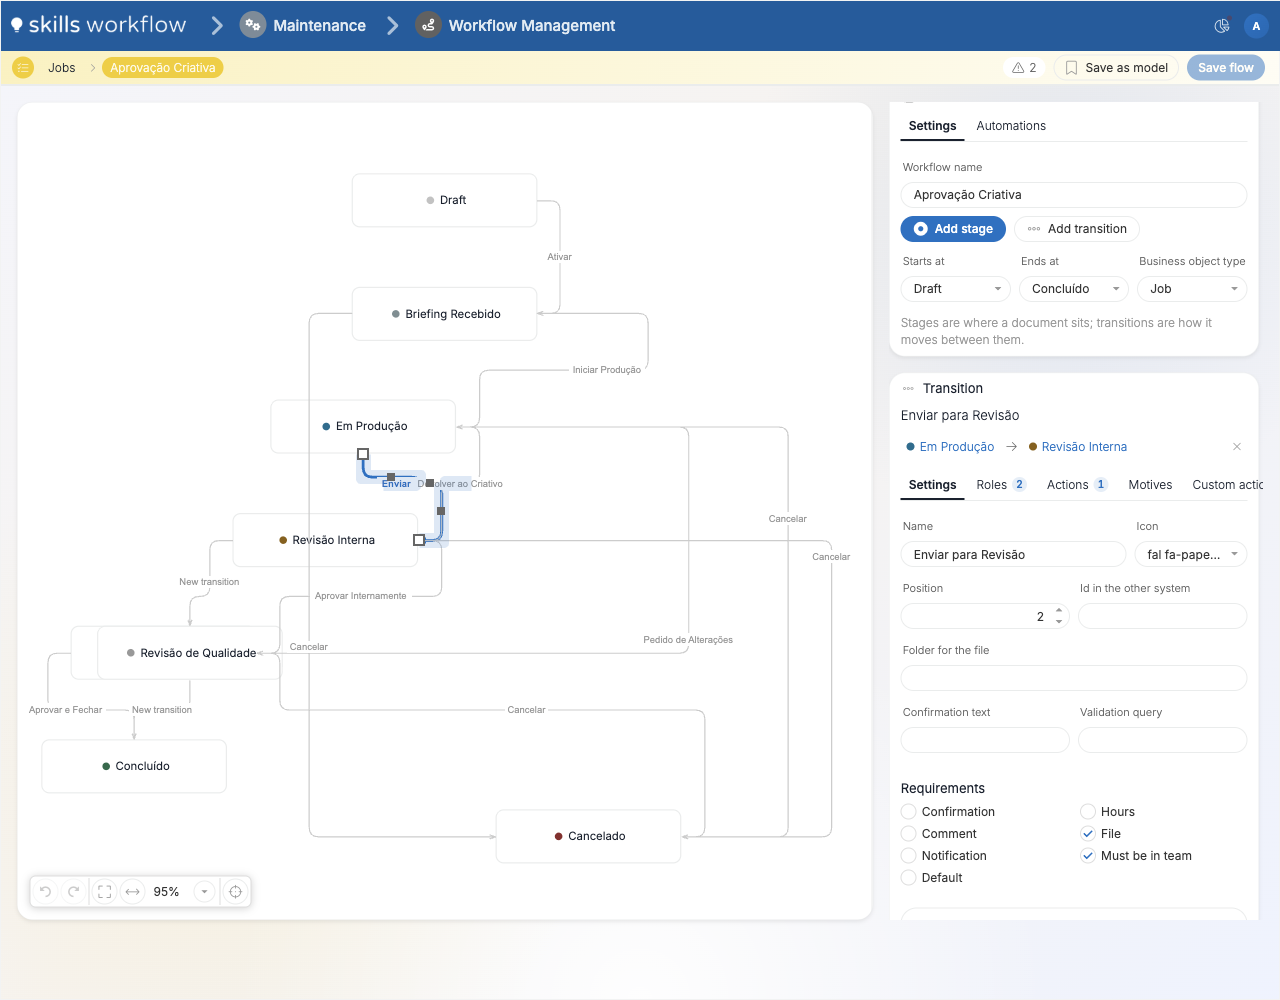The width and height of the screenshot is (1280, 1000).
Task: Click the Add stage button
Action: click(953, 229)
